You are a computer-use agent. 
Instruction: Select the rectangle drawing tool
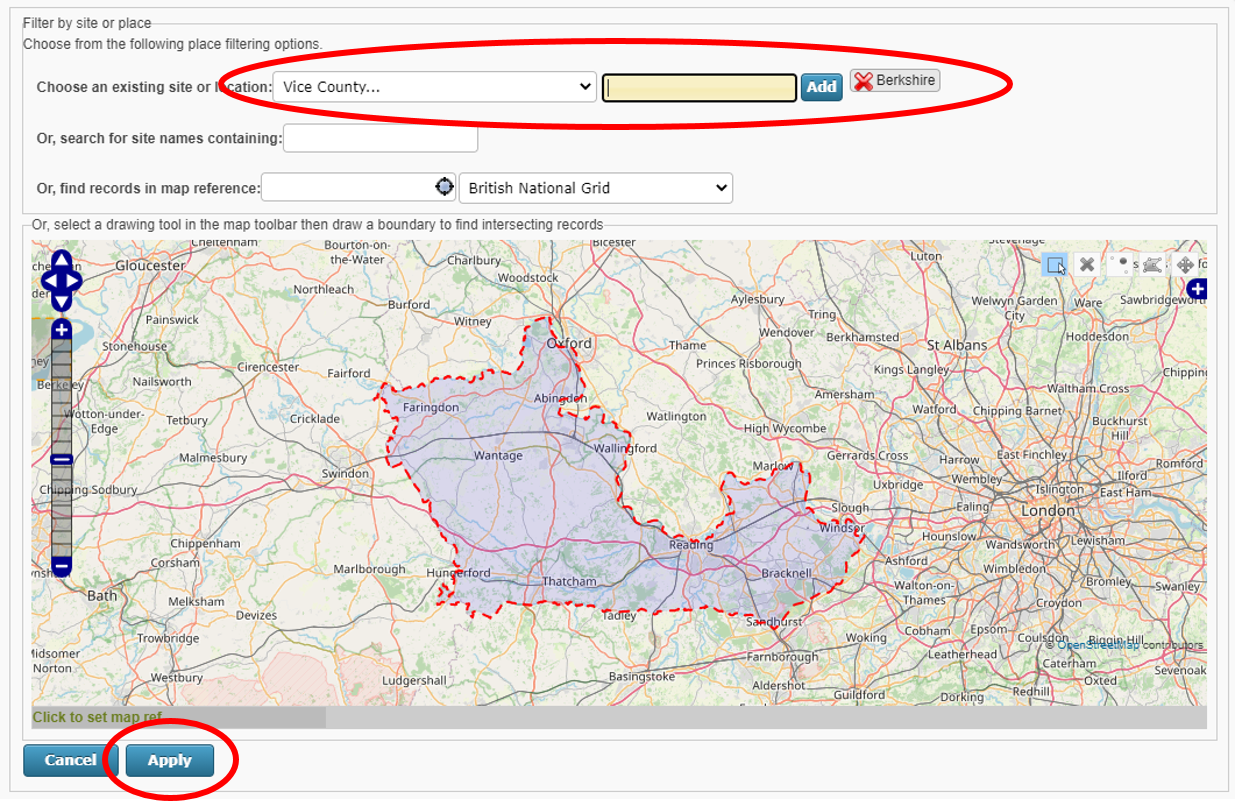pos(1056,265)
